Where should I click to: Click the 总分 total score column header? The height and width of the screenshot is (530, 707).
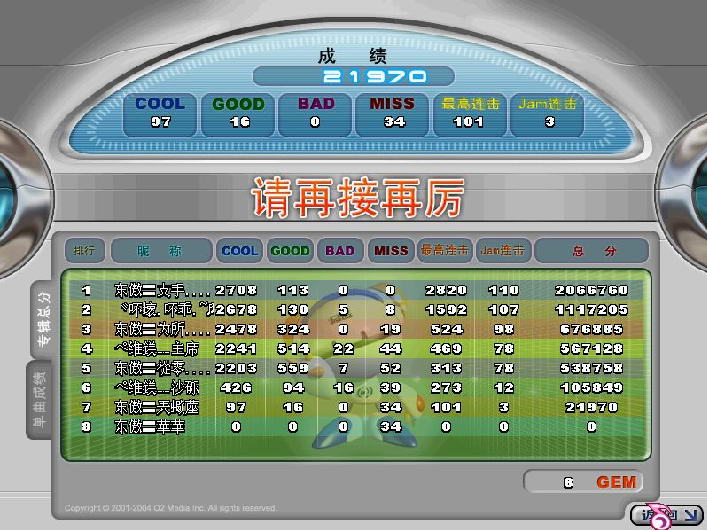[x=592, y=250]
